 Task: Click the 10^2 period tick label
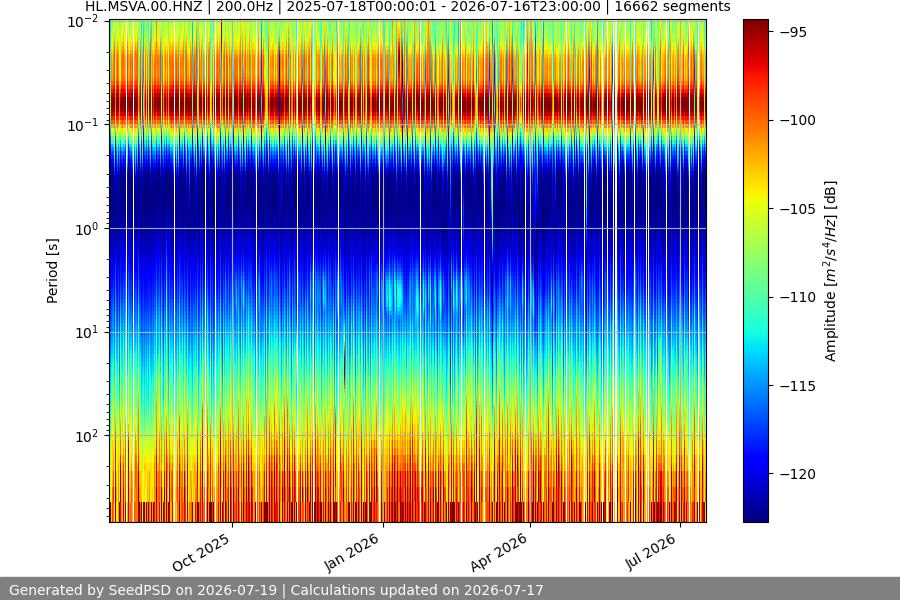(87, 436)
